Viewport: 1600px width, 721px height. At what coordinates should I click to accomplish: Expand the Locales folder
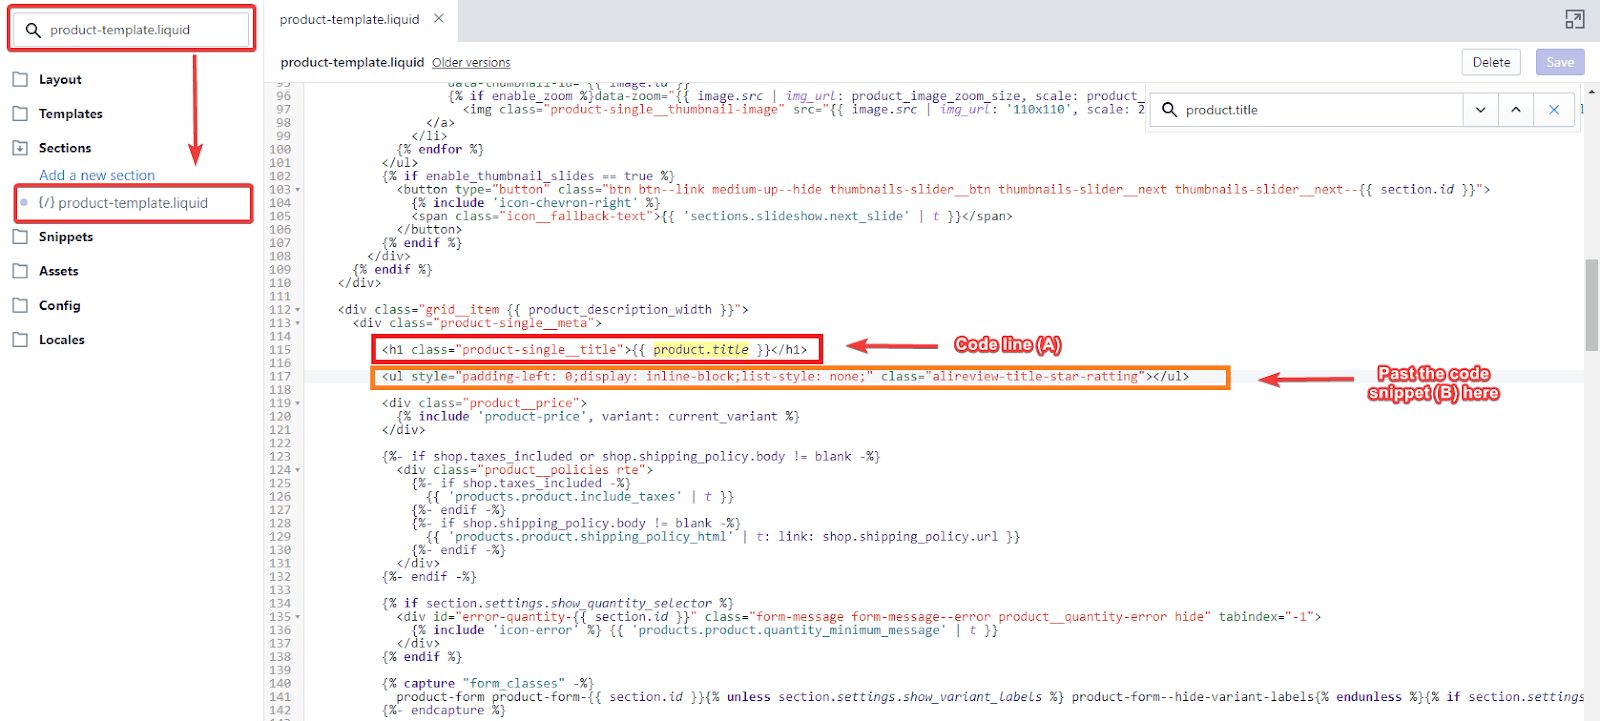[62, 340]
